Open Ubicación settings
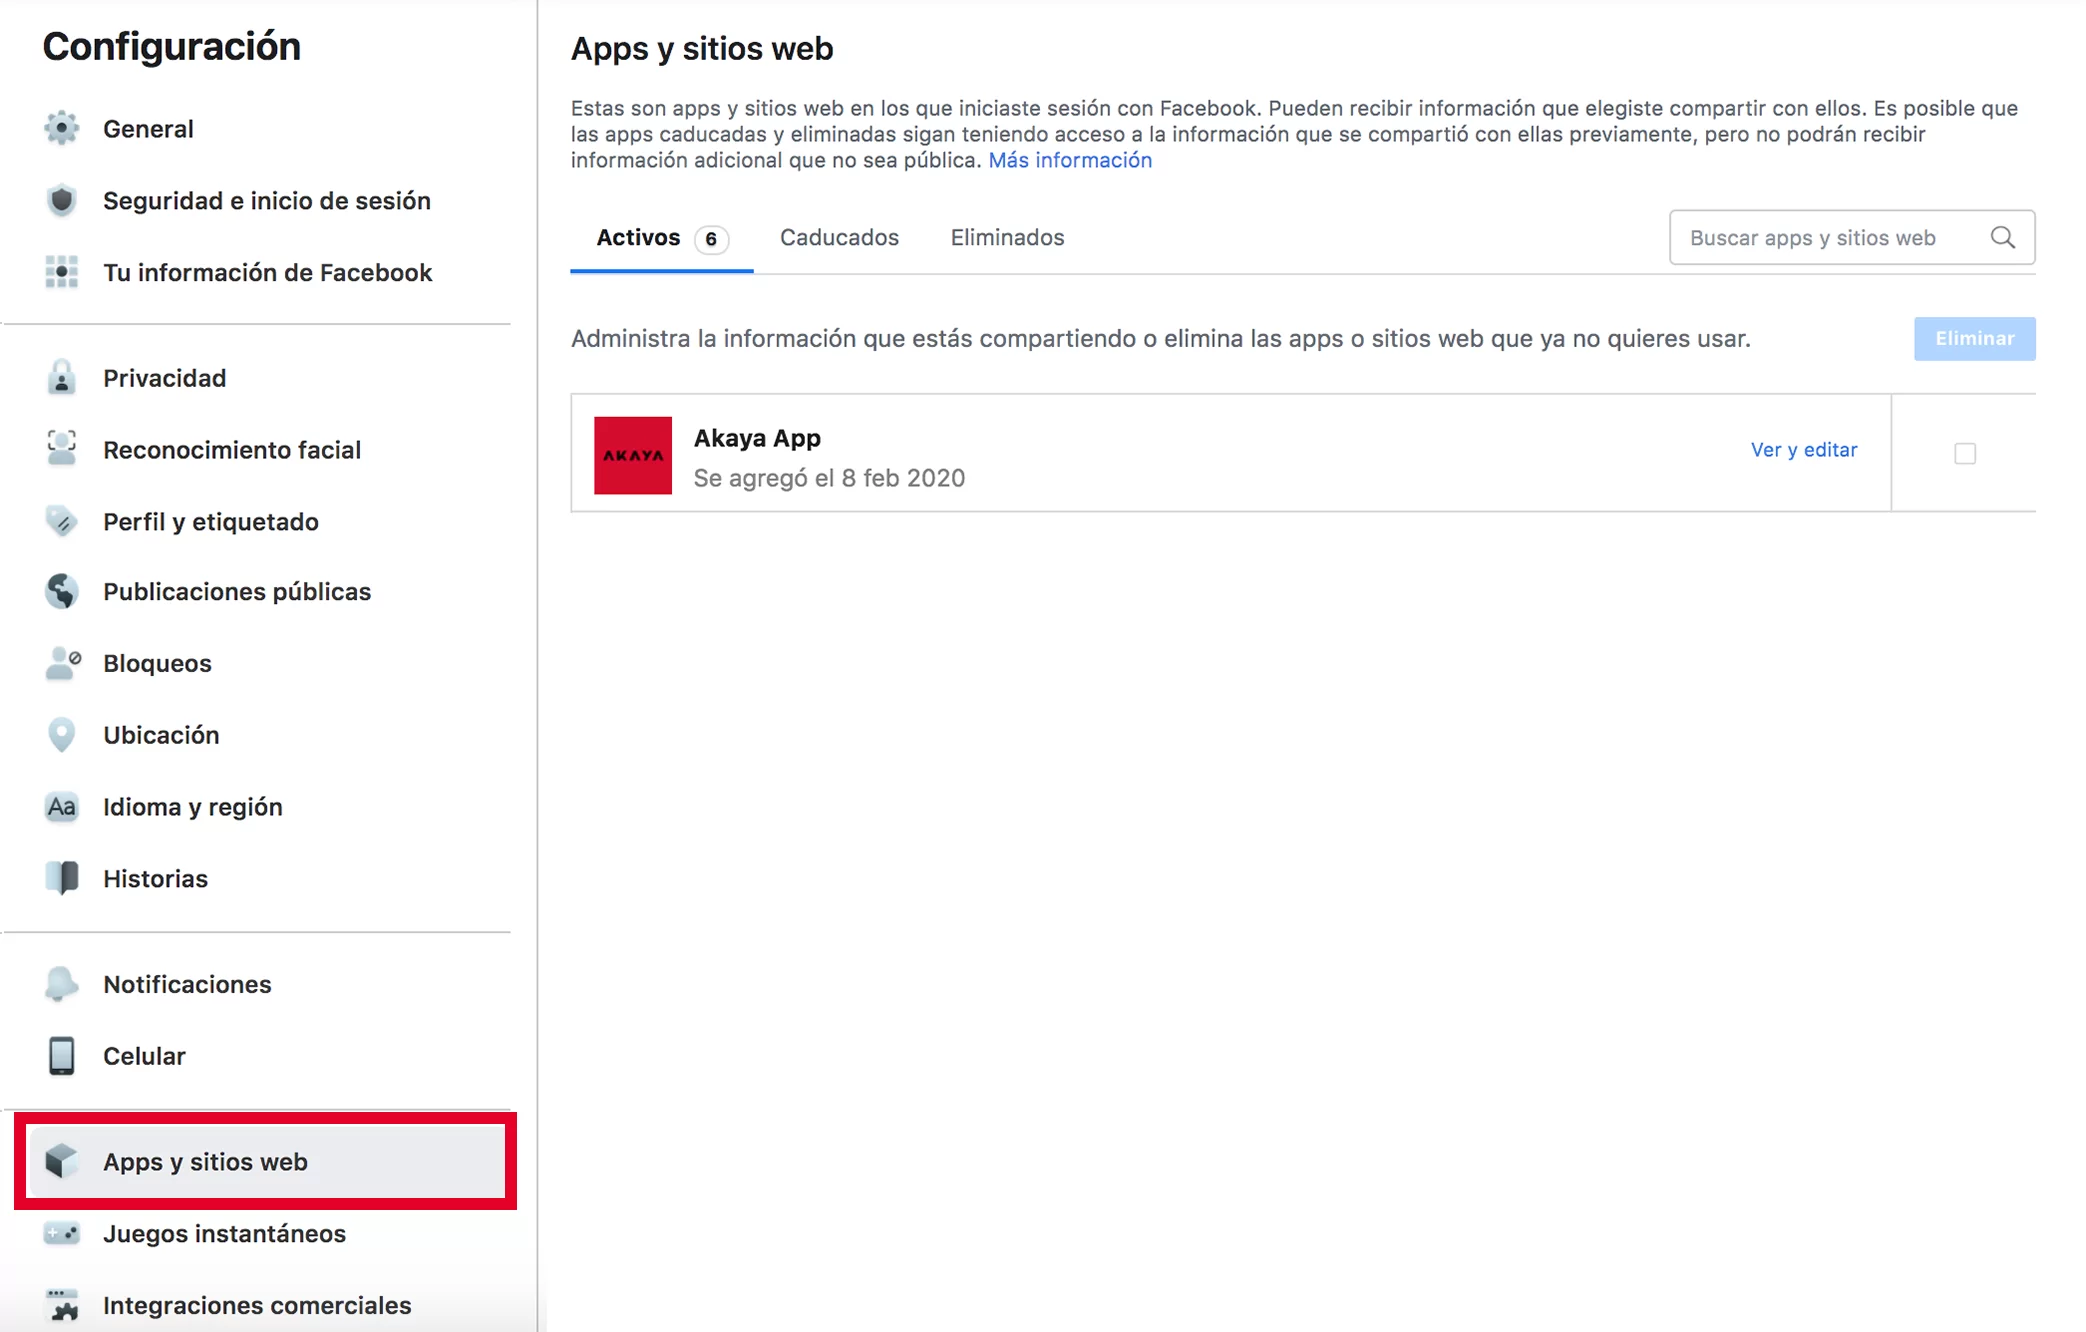2086x1332 pixels. [x=161, y=735]
